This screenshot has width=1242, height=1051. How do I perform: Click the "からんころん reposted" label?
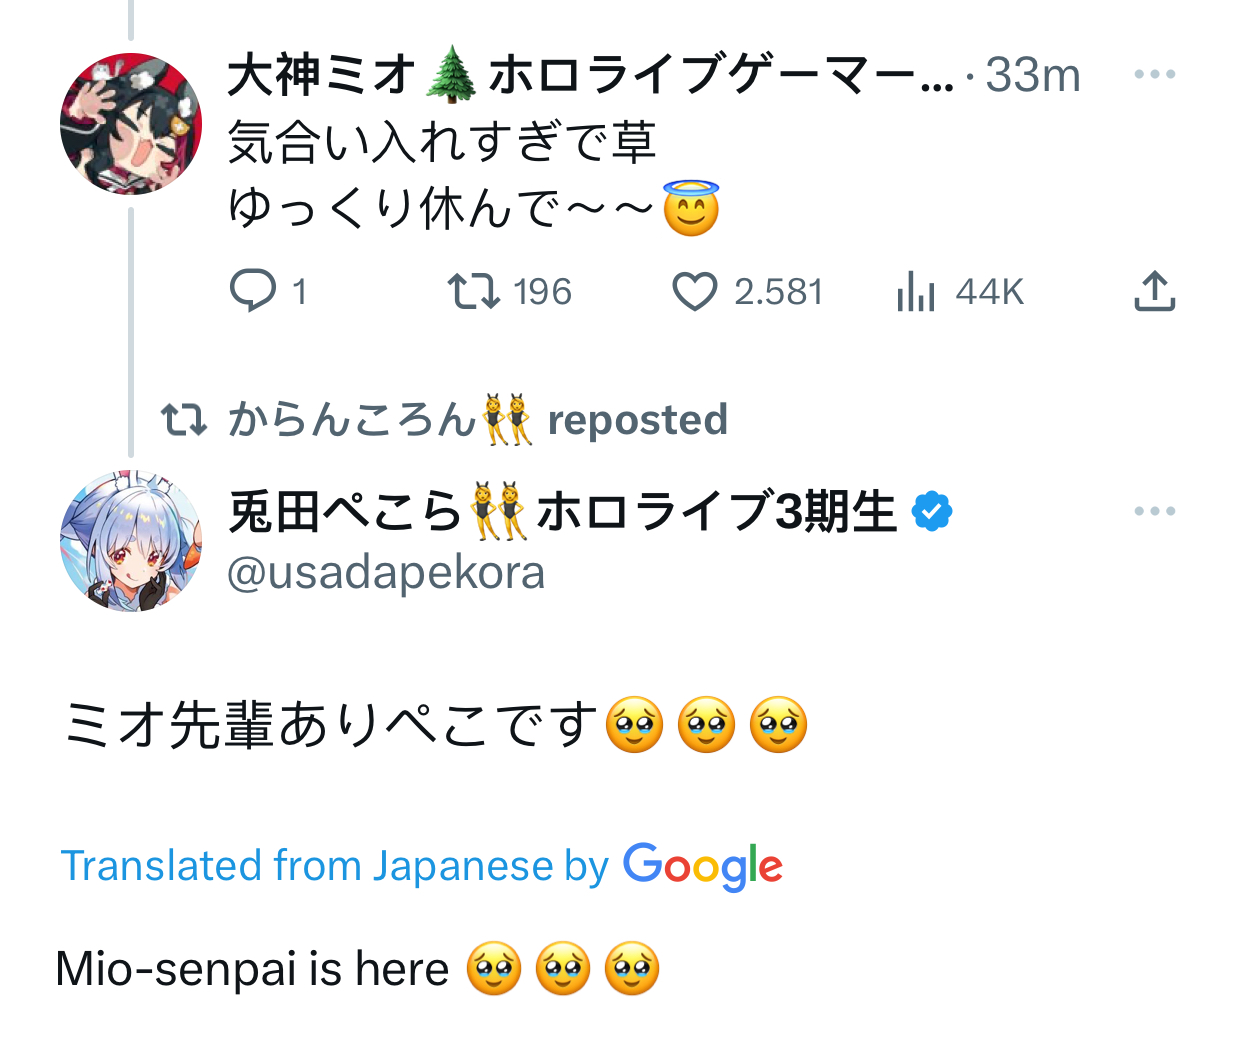click(478, 420)
